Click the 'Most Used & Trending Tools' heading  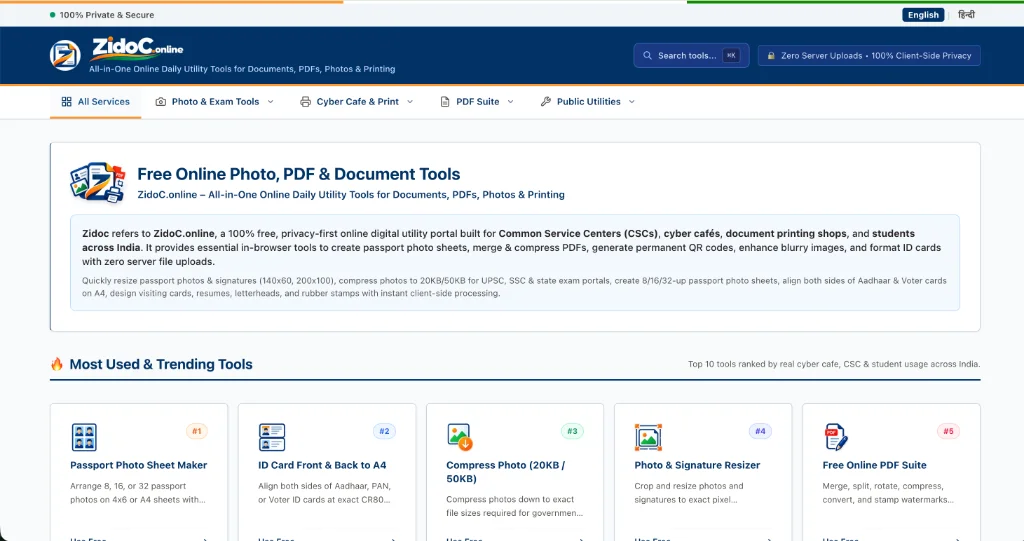(161, 364)
